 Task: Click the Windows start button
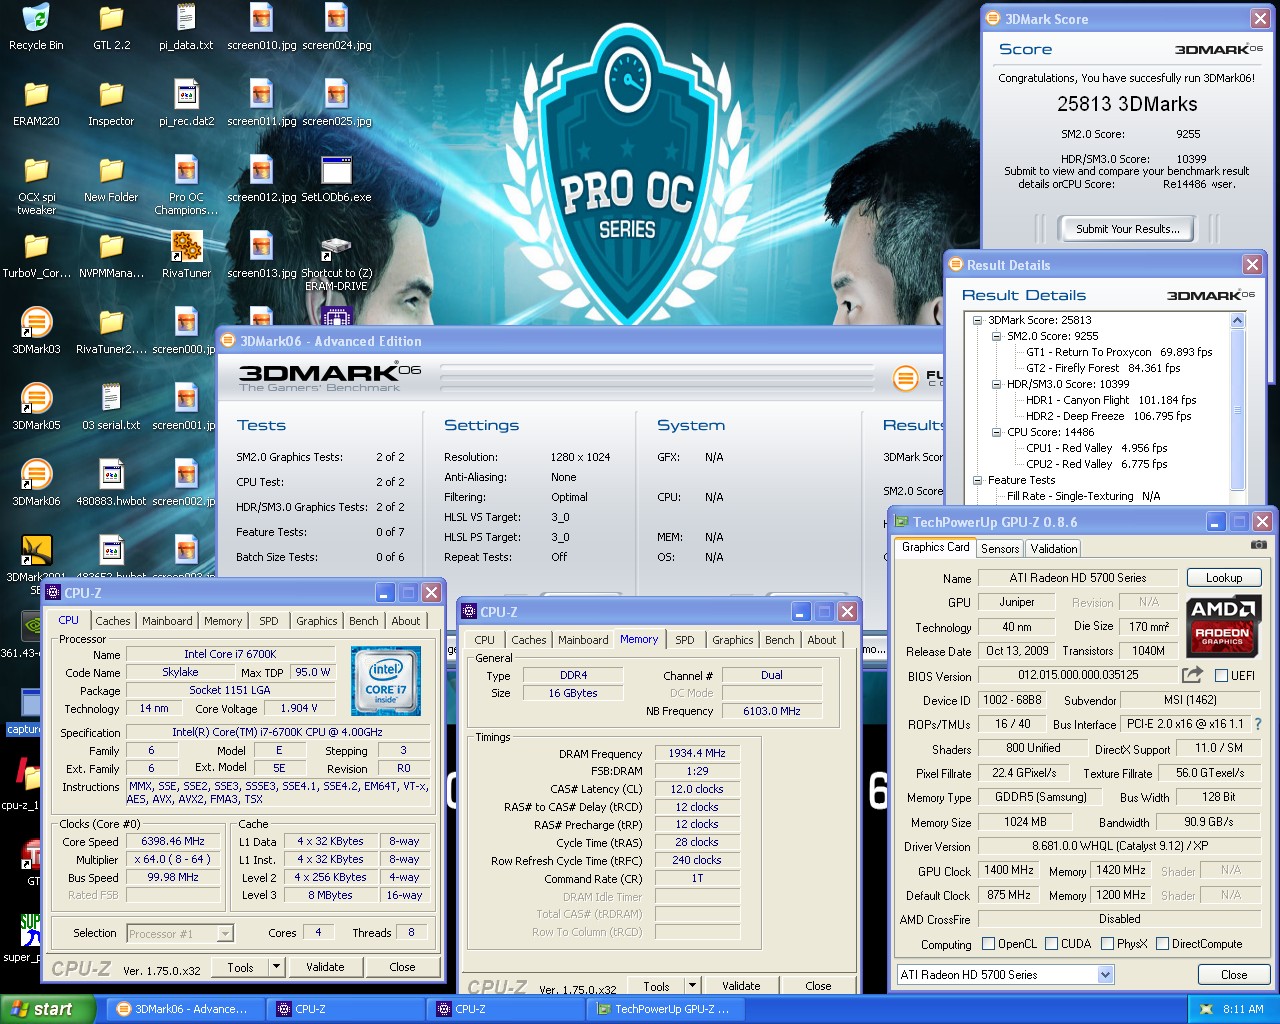click(x=48, y=1009)
